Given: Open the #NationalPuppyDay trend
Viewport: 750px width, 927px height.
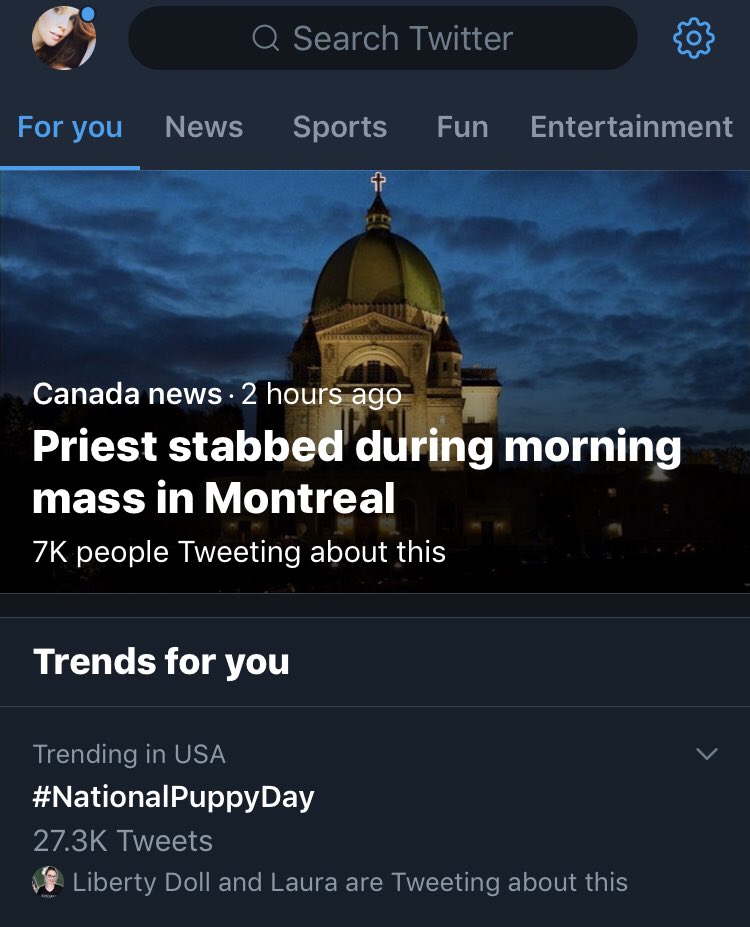Looking at the screenshot, I should (x=174, y=797).
